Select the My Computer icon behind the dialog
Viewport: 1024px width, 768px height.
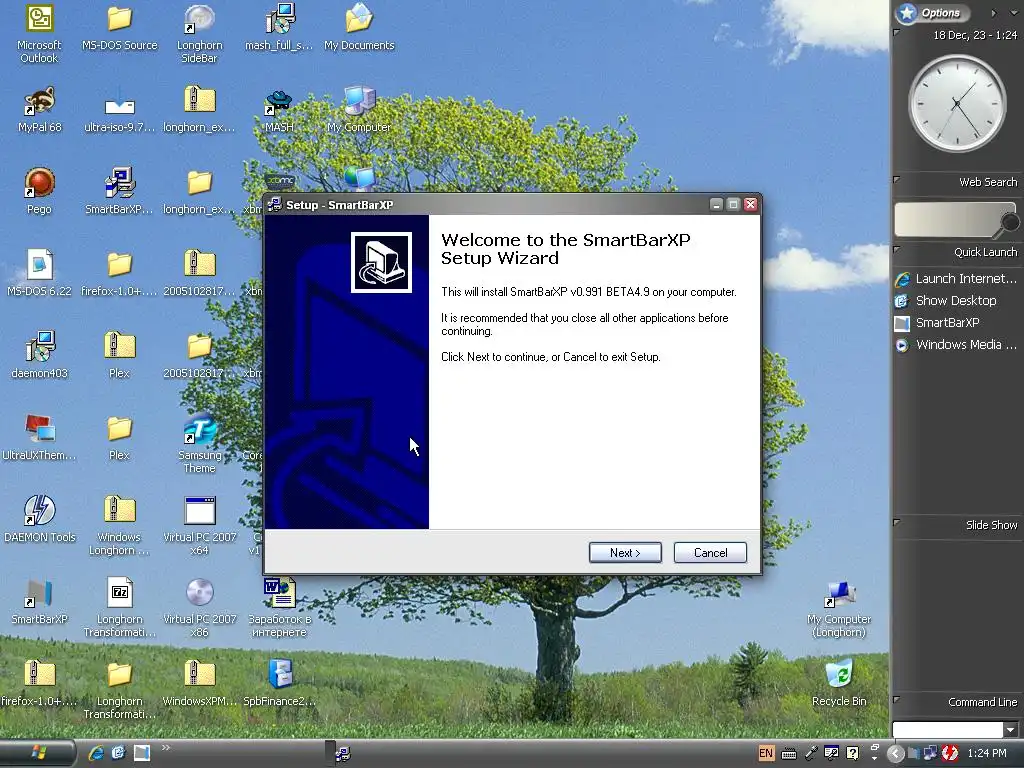pyautogui.click(x=359, y=110)
